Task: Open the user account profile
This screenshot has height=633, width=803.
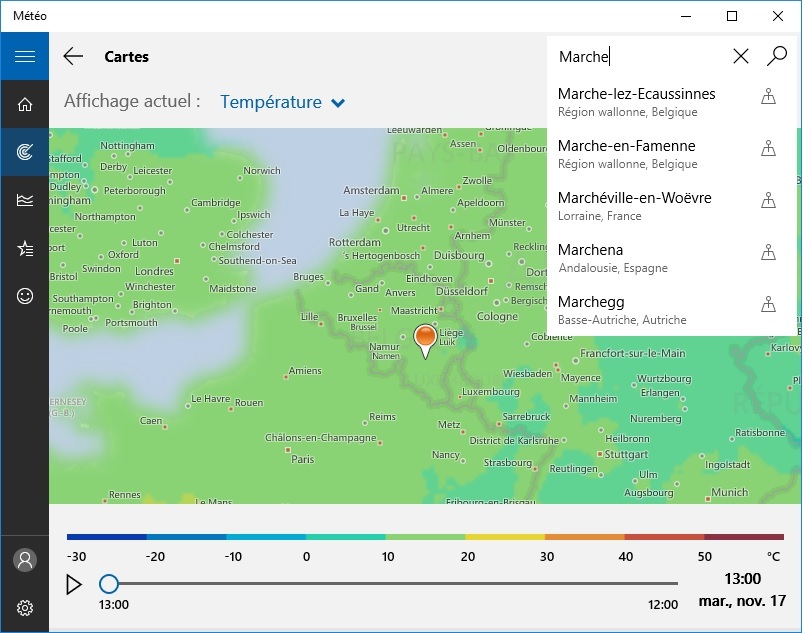Action: 25,560
